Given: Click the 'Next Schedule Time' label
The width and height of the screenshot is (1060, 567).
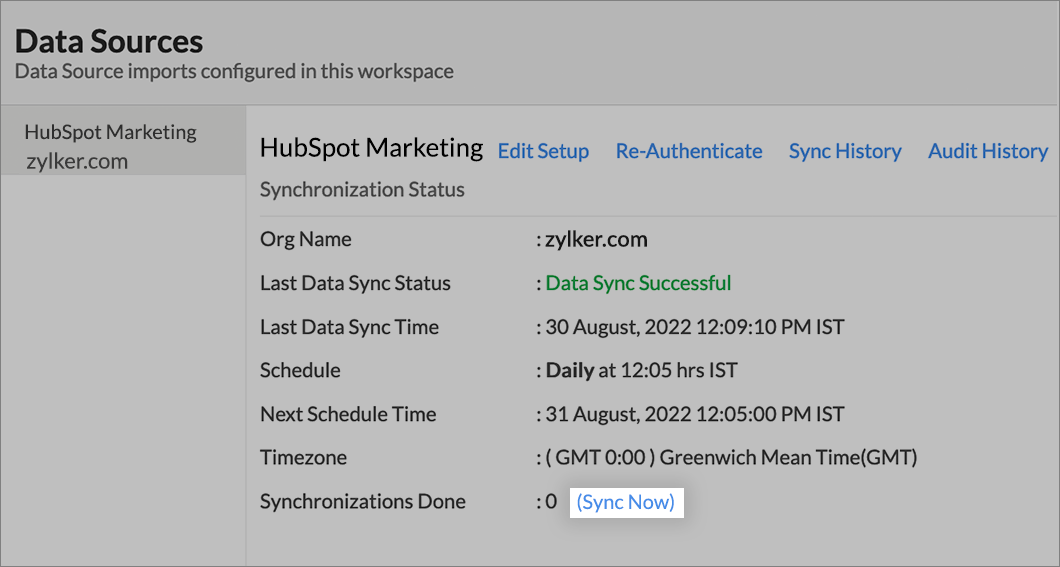Looking at the screenshot, I should pos(348,414).
